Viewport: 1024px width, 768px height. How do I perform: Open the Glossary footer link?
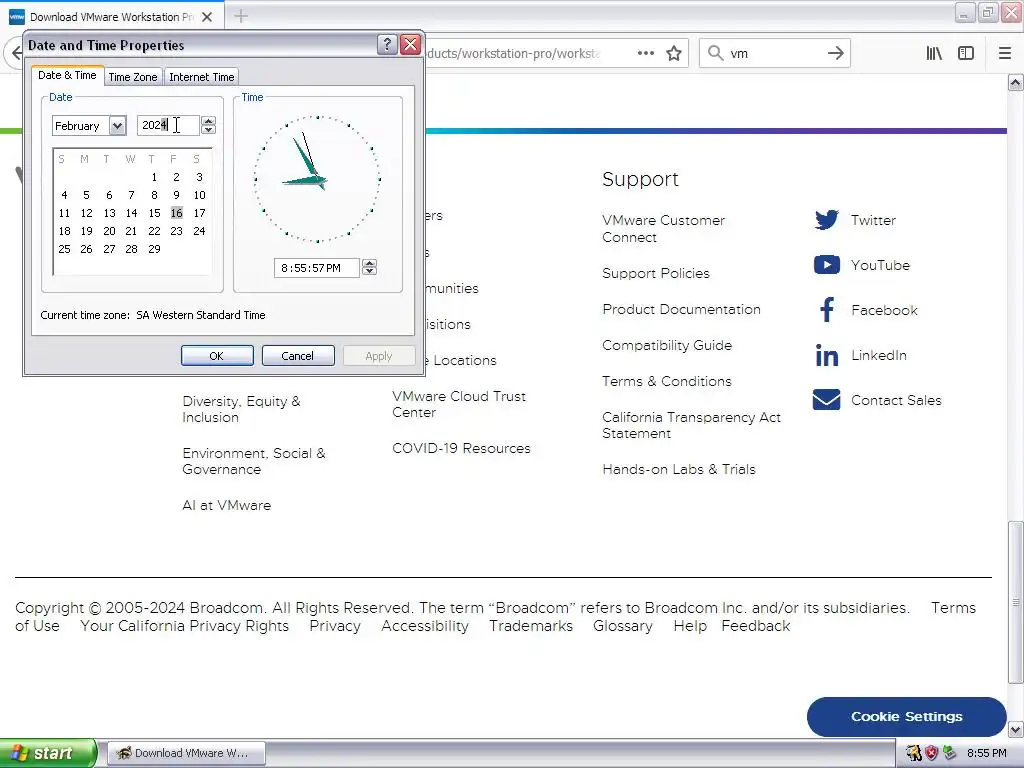click(622, 626)
